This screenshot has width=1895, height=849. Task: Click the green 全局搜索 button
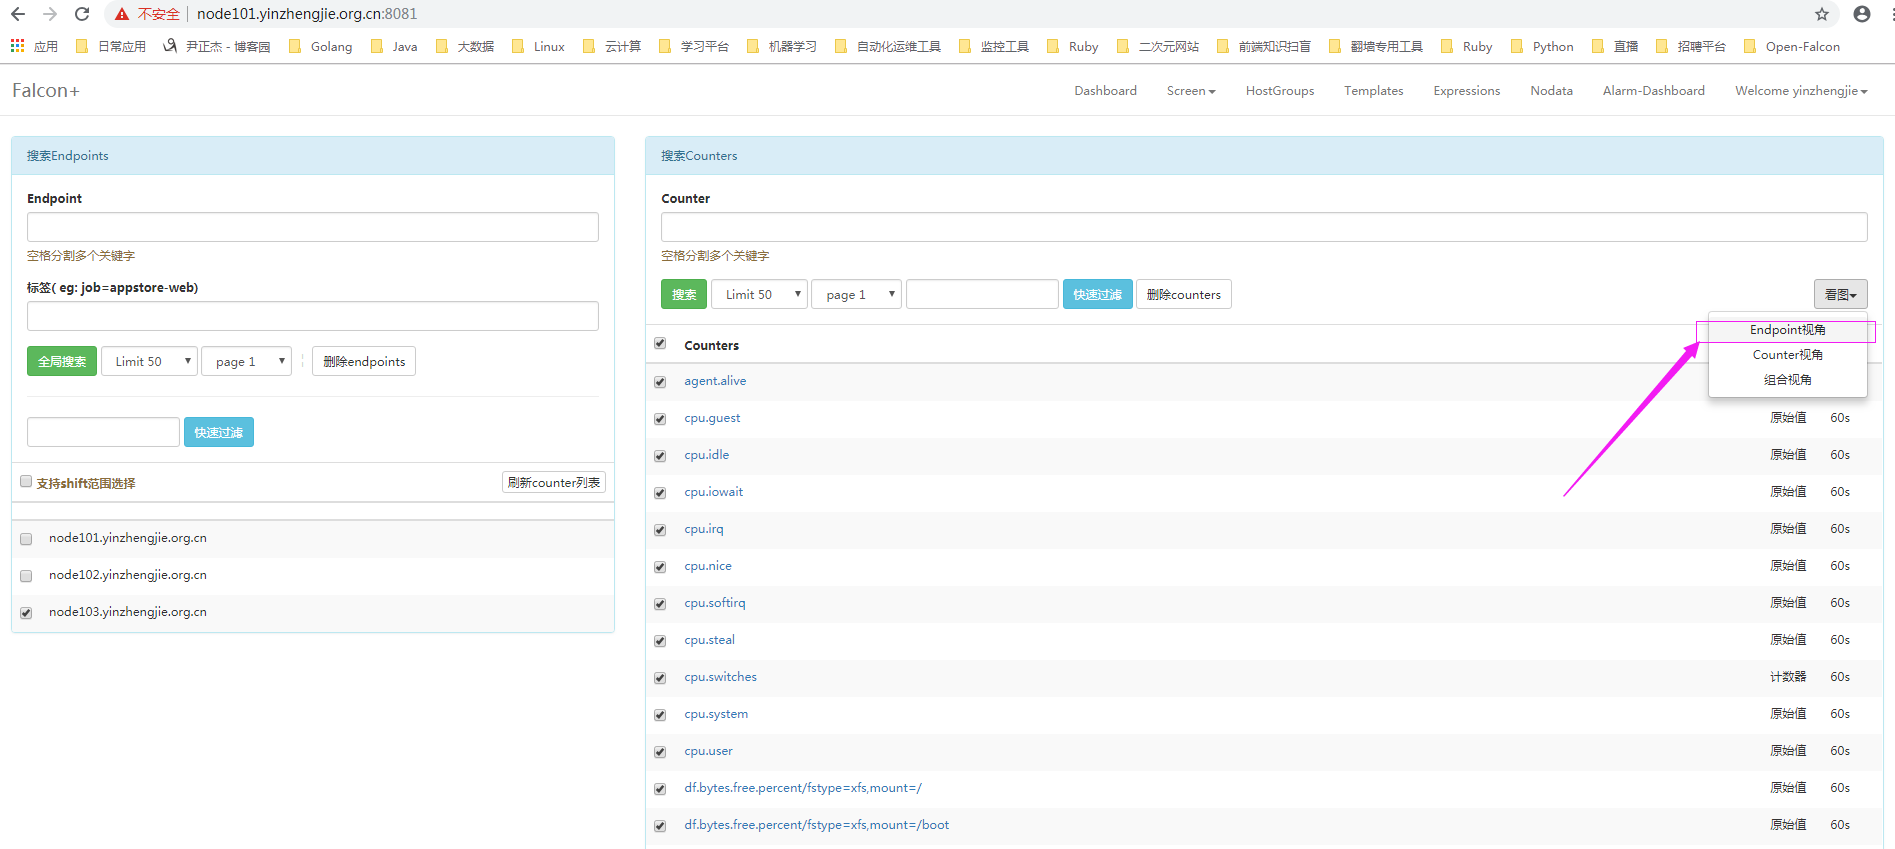pos(62,361)
